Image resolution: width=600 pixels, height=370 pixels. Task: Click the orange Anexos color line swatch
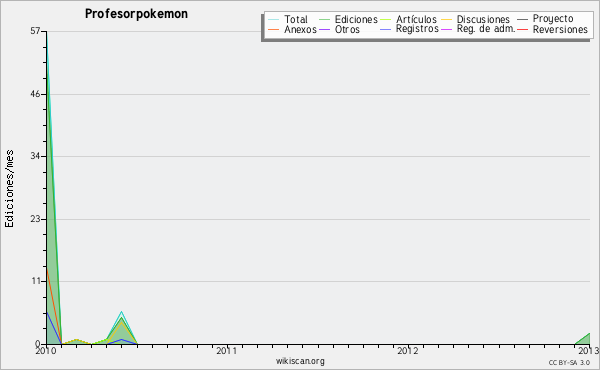(x=274, y=29)
